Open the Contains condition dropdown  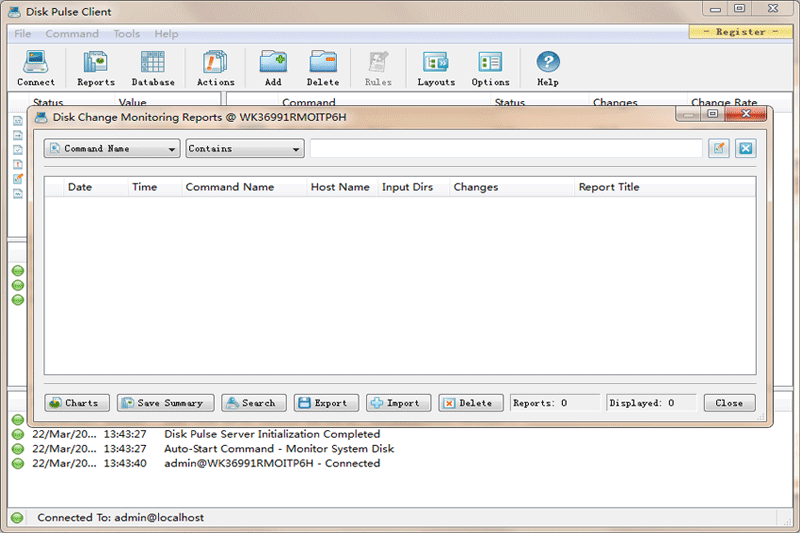pyautogui.click(x=245, y=148)
